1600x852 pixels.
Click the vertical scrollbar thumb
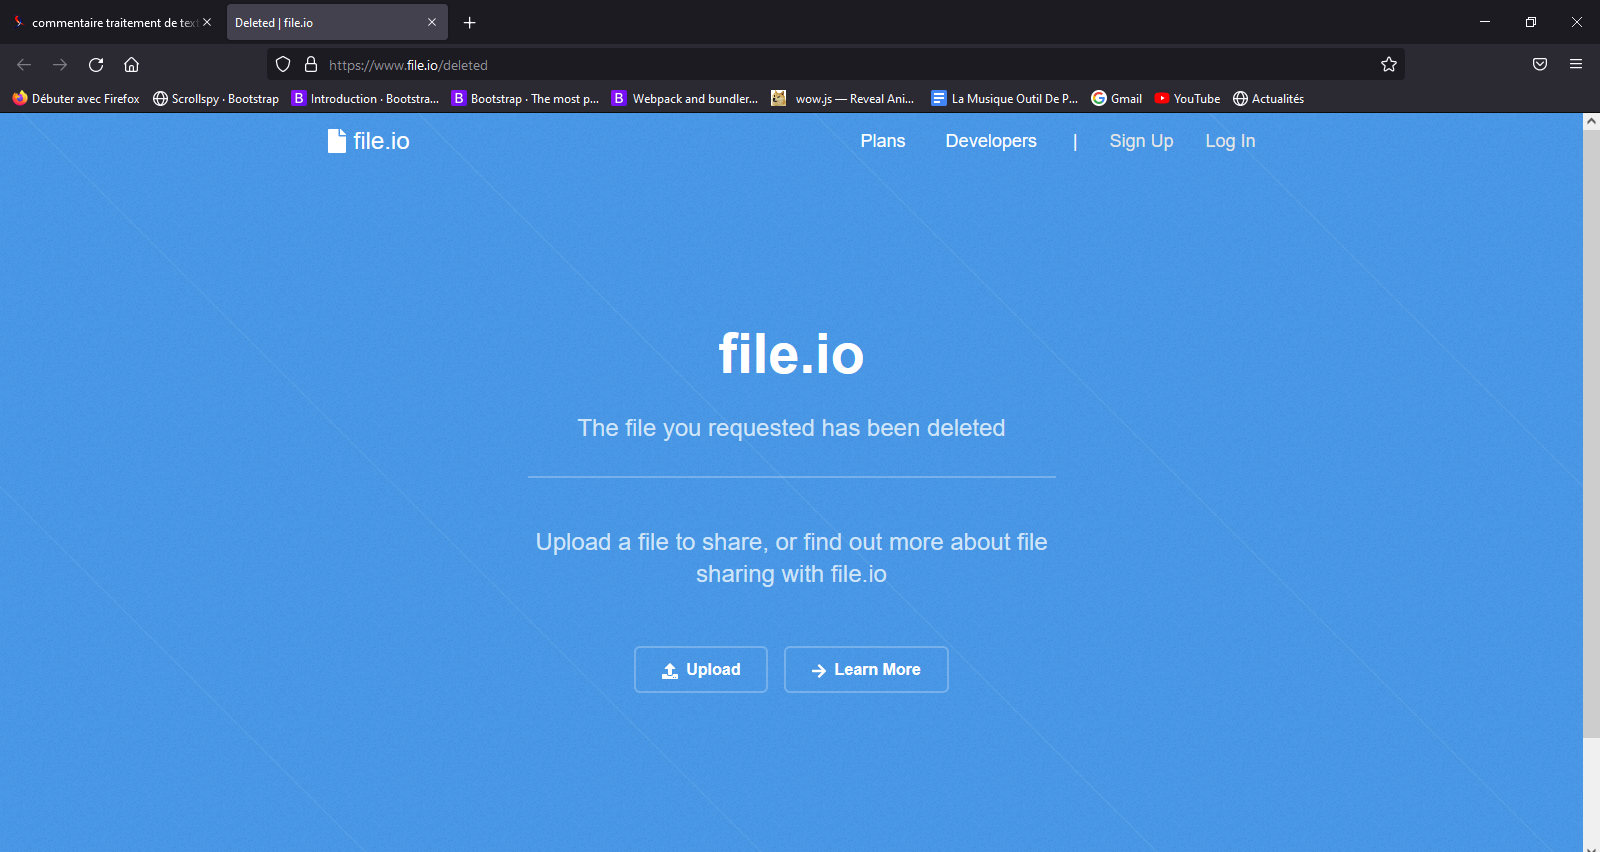pyautogui.click(x=1591, y=433)
